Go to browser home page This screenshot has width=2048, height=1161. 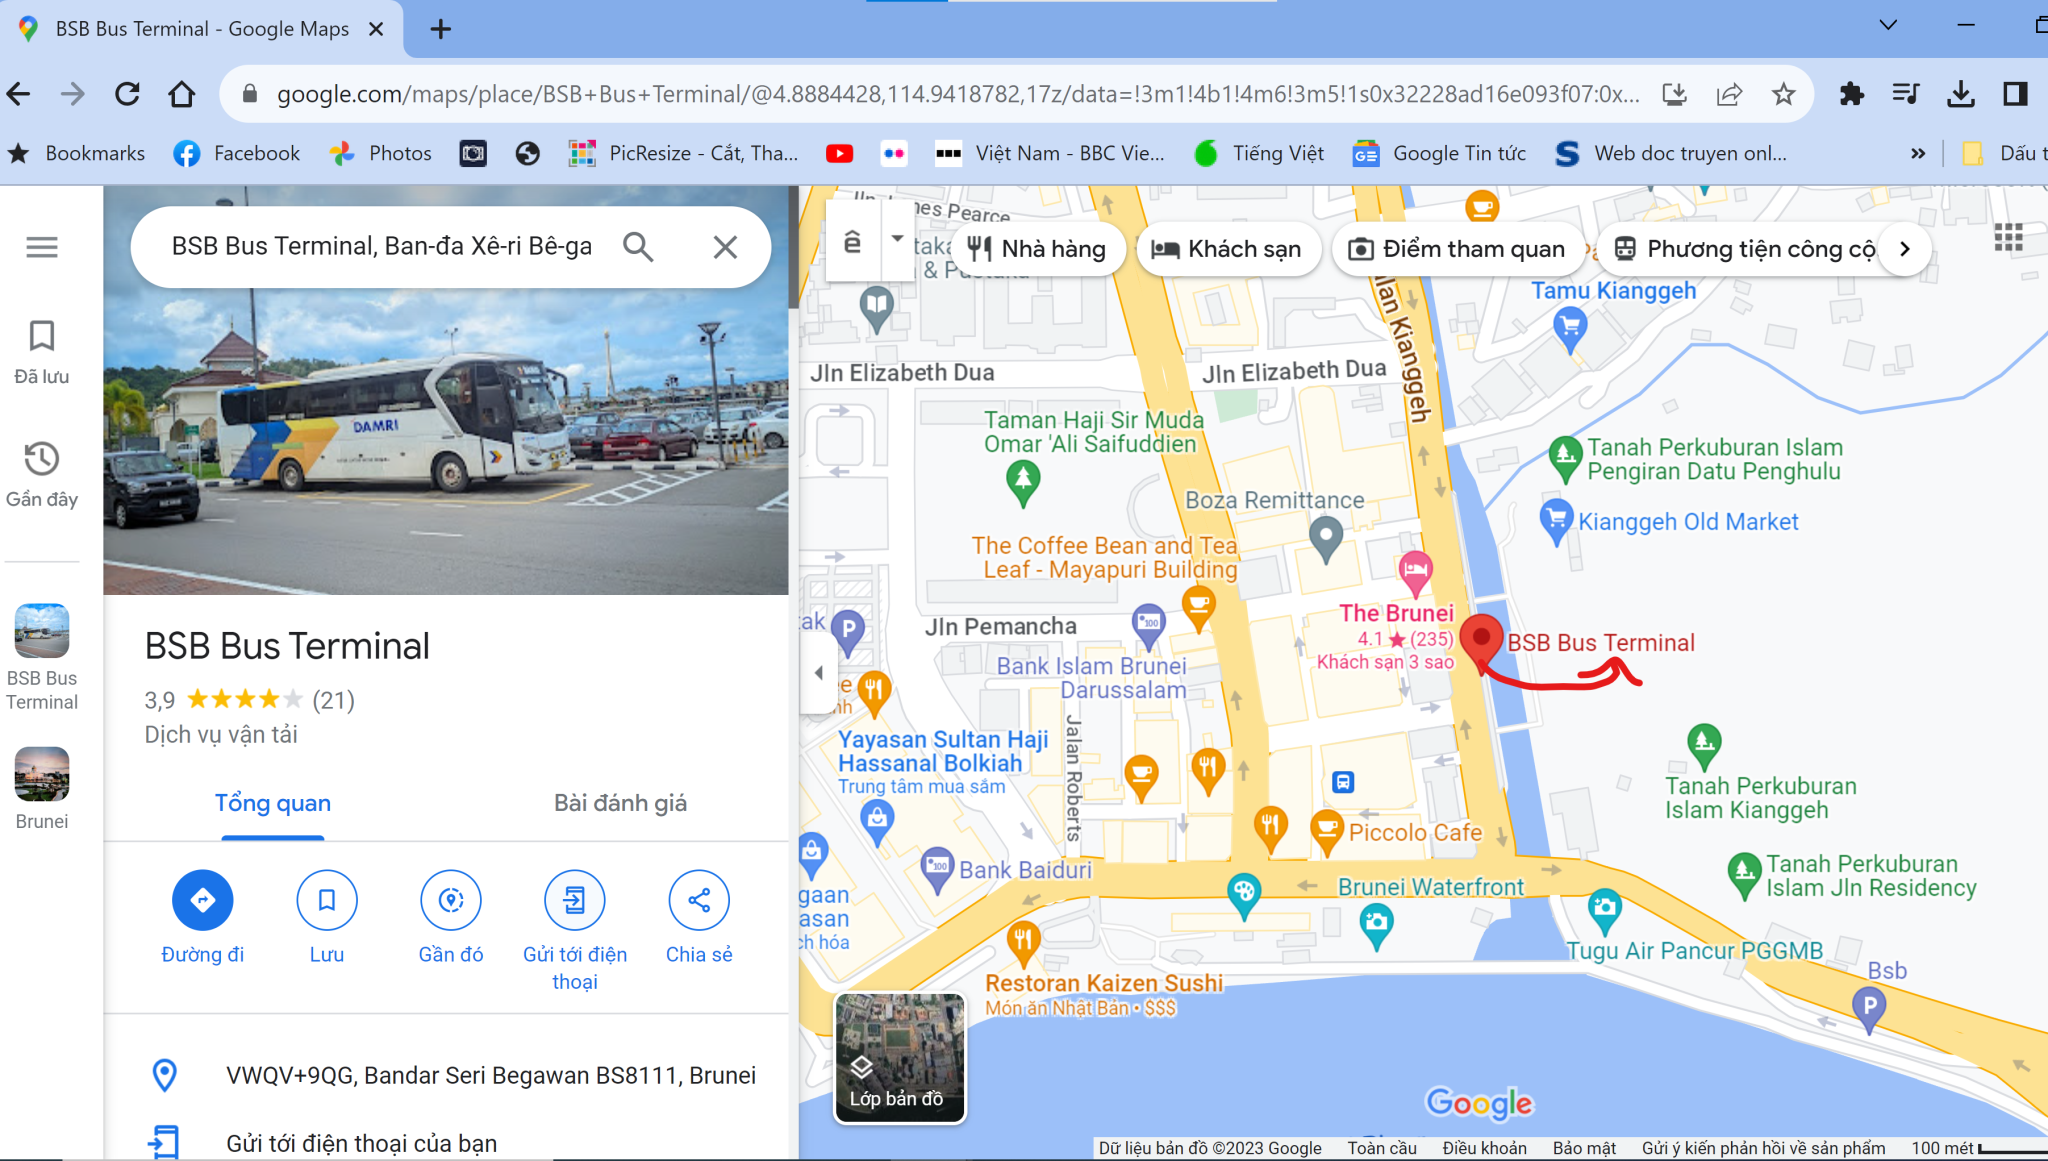pyautogui.click(x=181, y=94)
